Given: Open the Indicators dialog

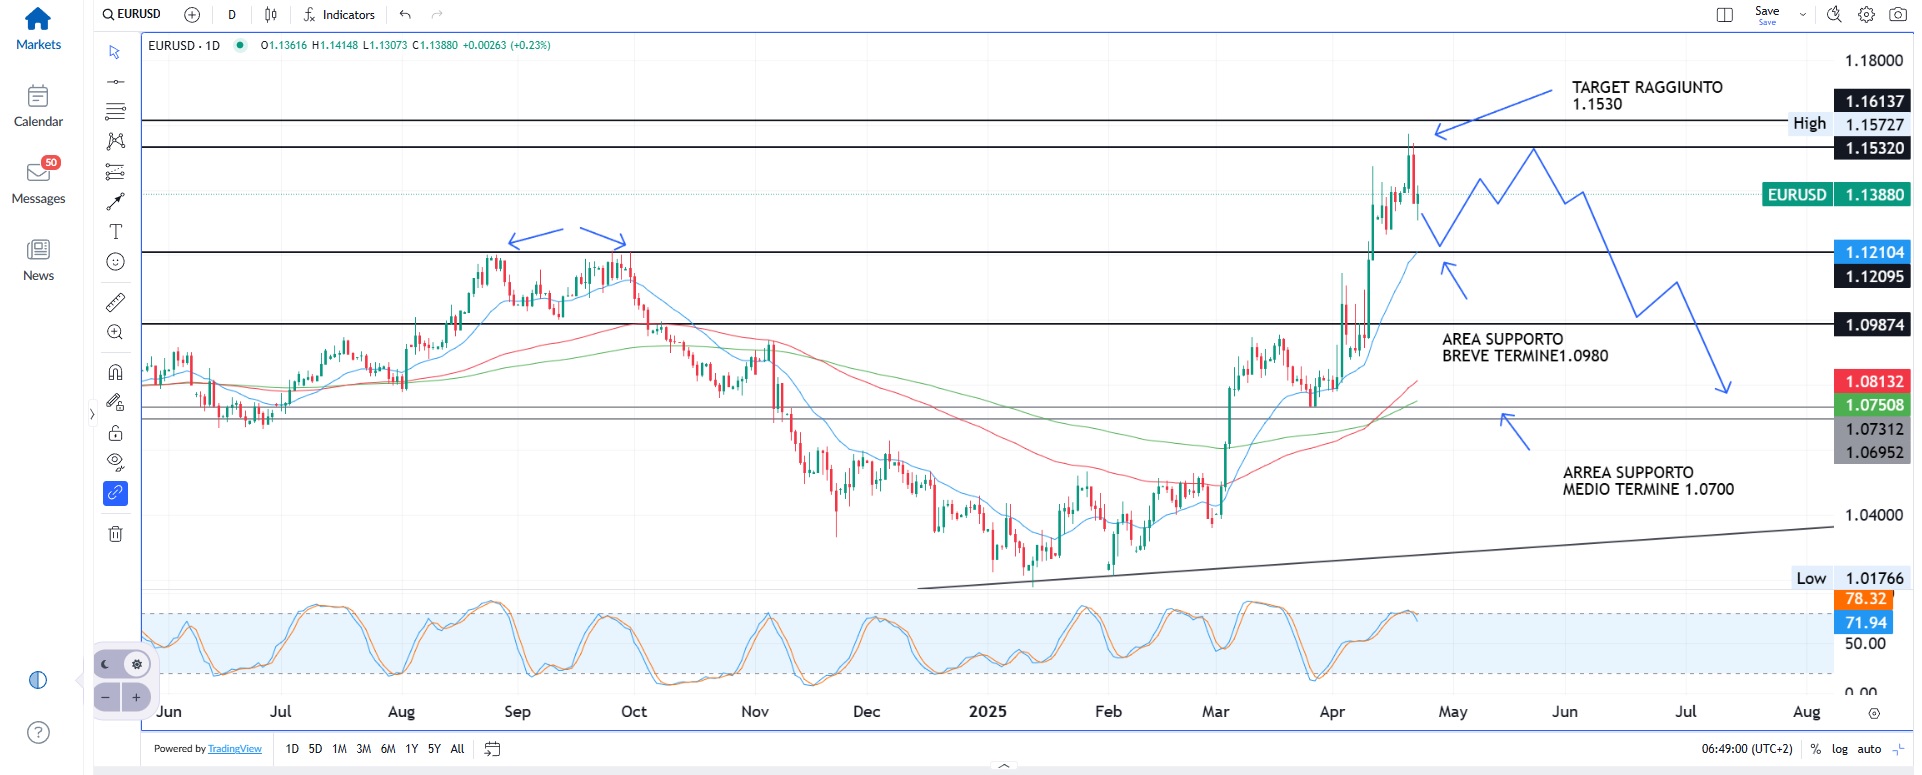Looking at the screenshot, I should pyautogui.click(x=339, y=14).
